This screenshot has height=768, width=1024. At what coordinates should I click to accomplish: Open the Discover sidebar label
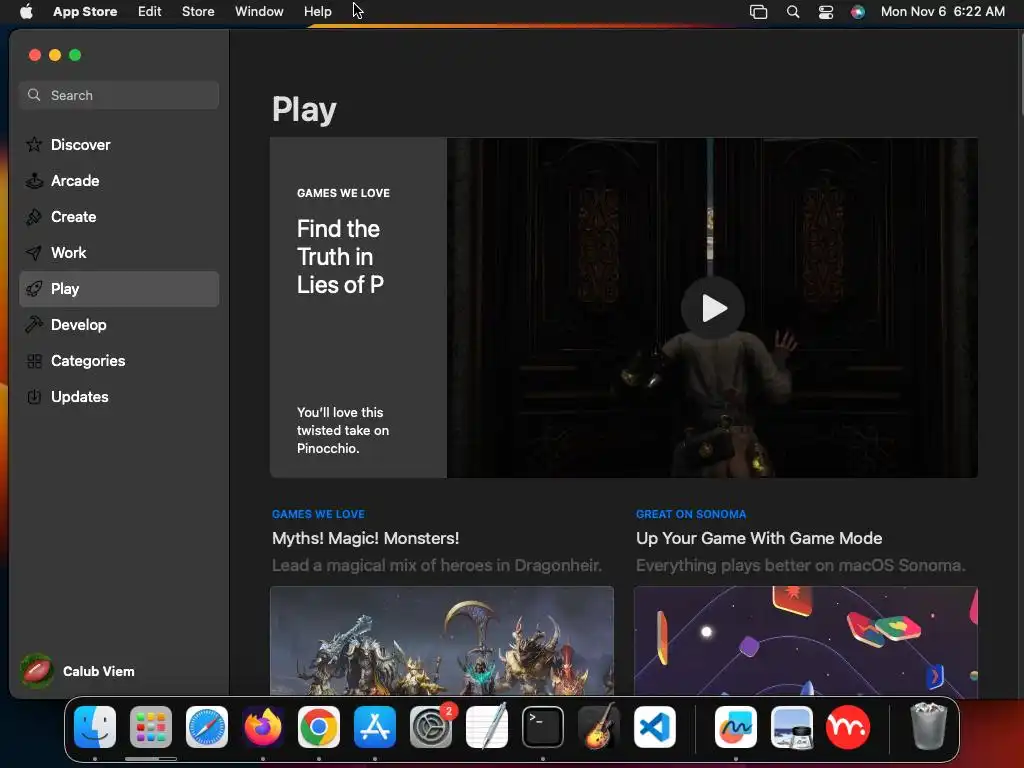tap(80, 144)
